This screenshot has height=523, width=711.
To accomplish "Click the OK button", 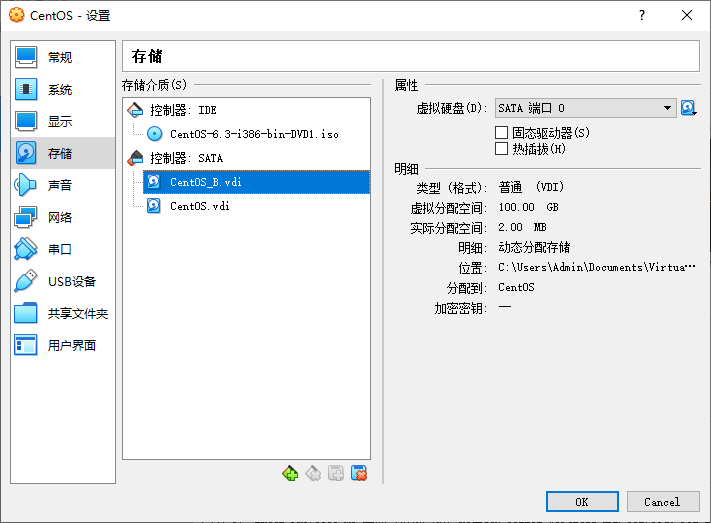I will click(582, 502).
